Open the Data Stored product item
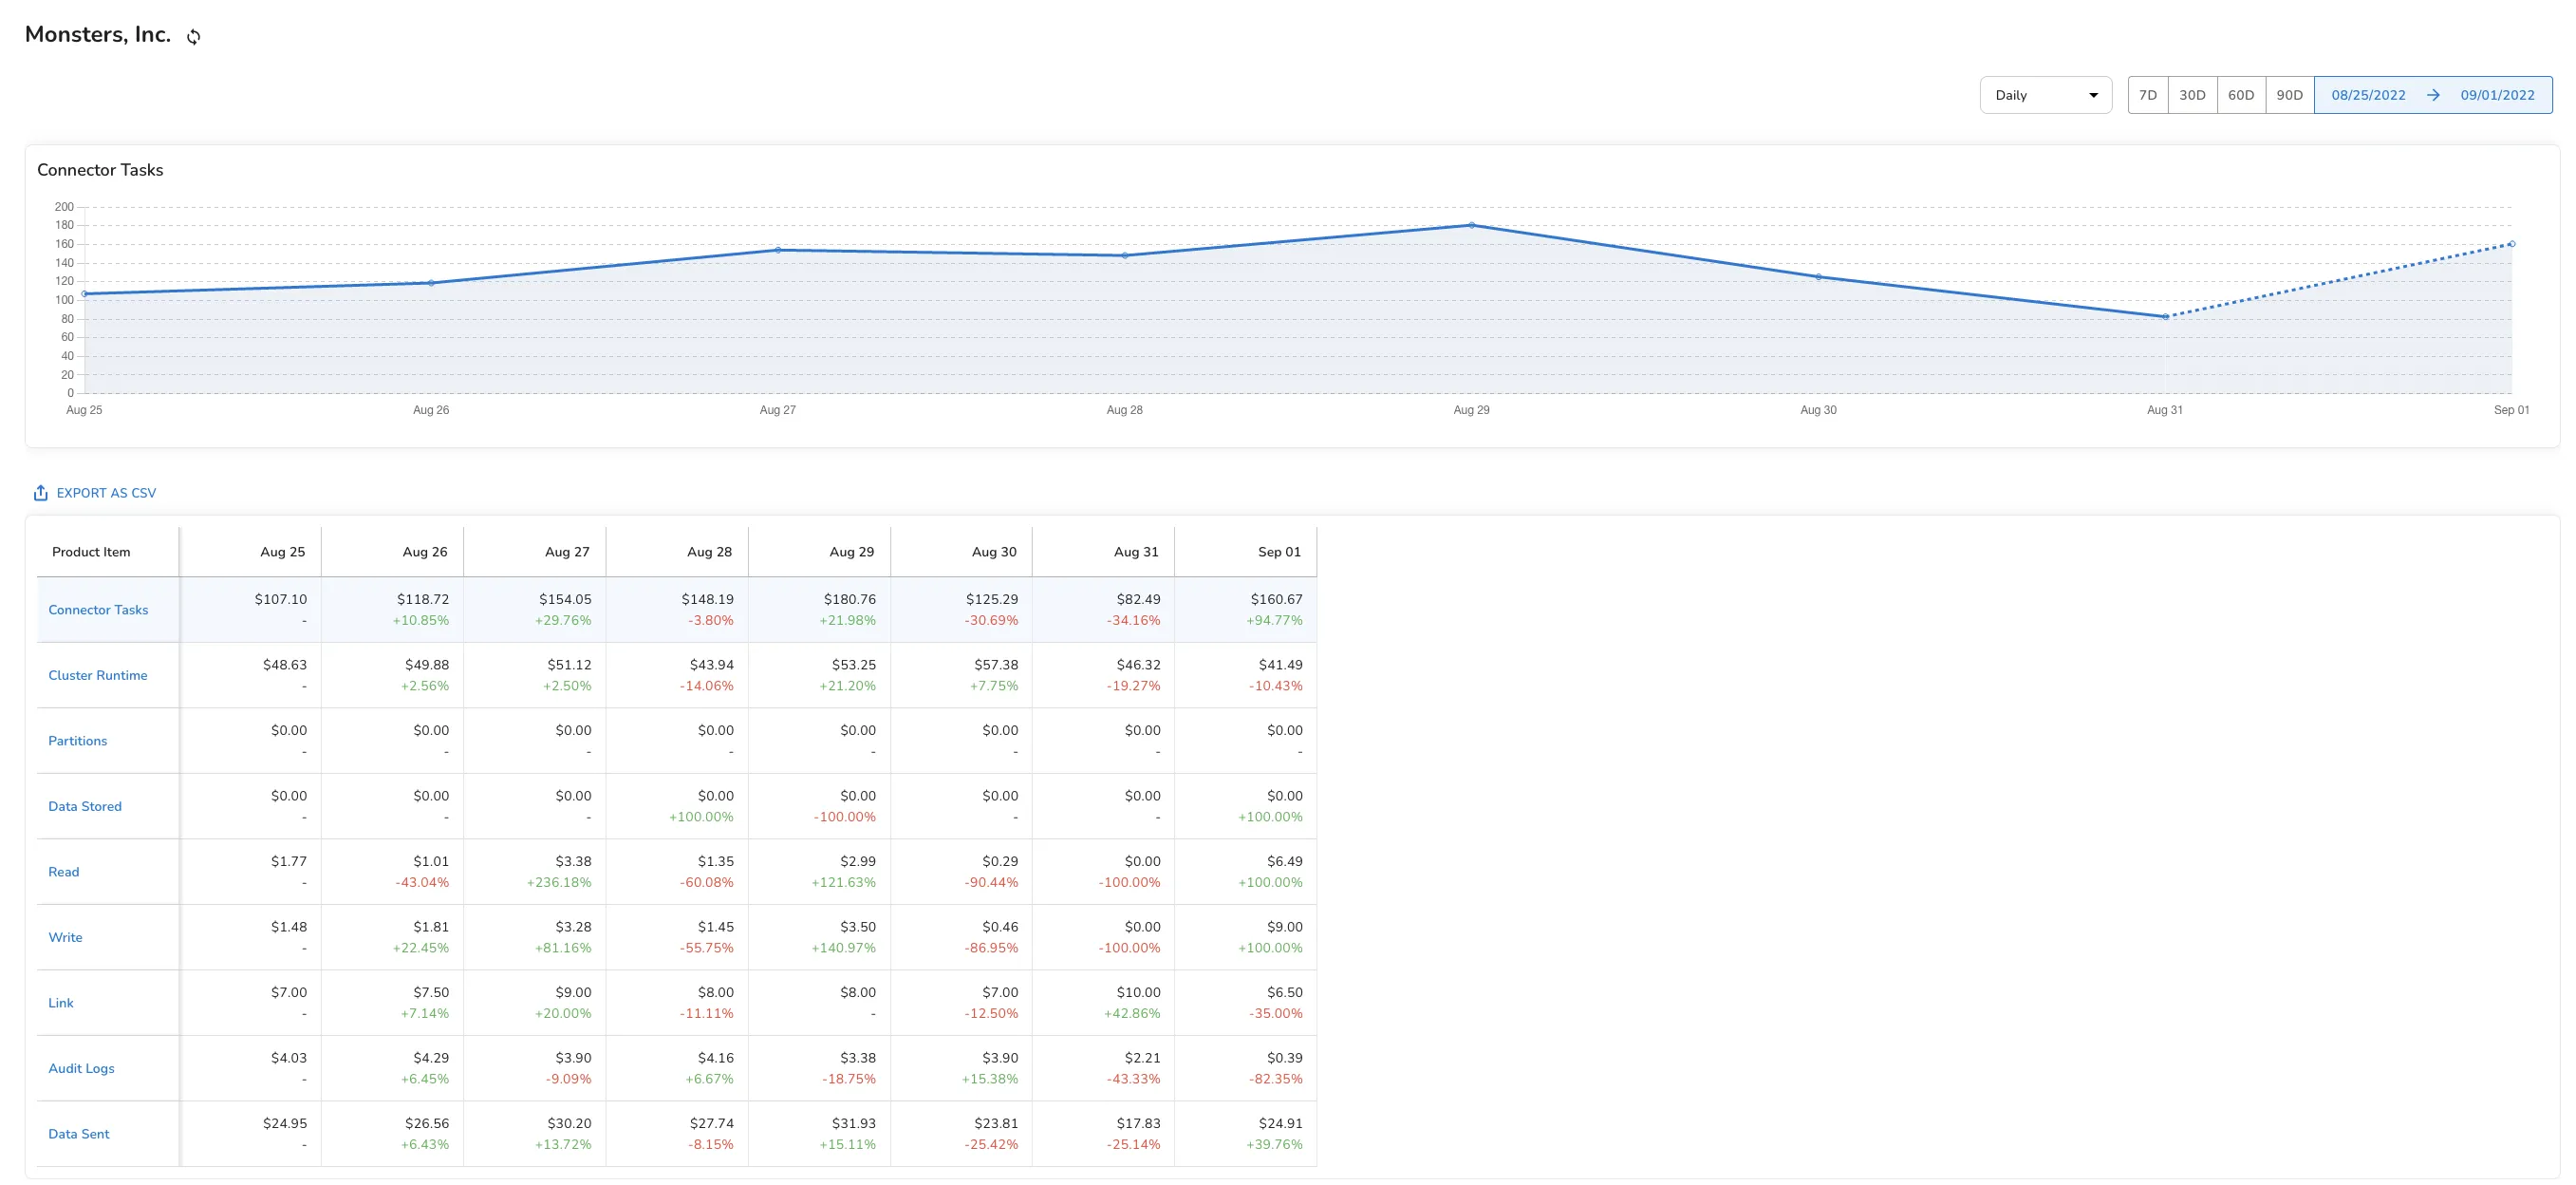Image resolution: width=2576 pixels, height=1185 pixels. click(x=85, y=806)
